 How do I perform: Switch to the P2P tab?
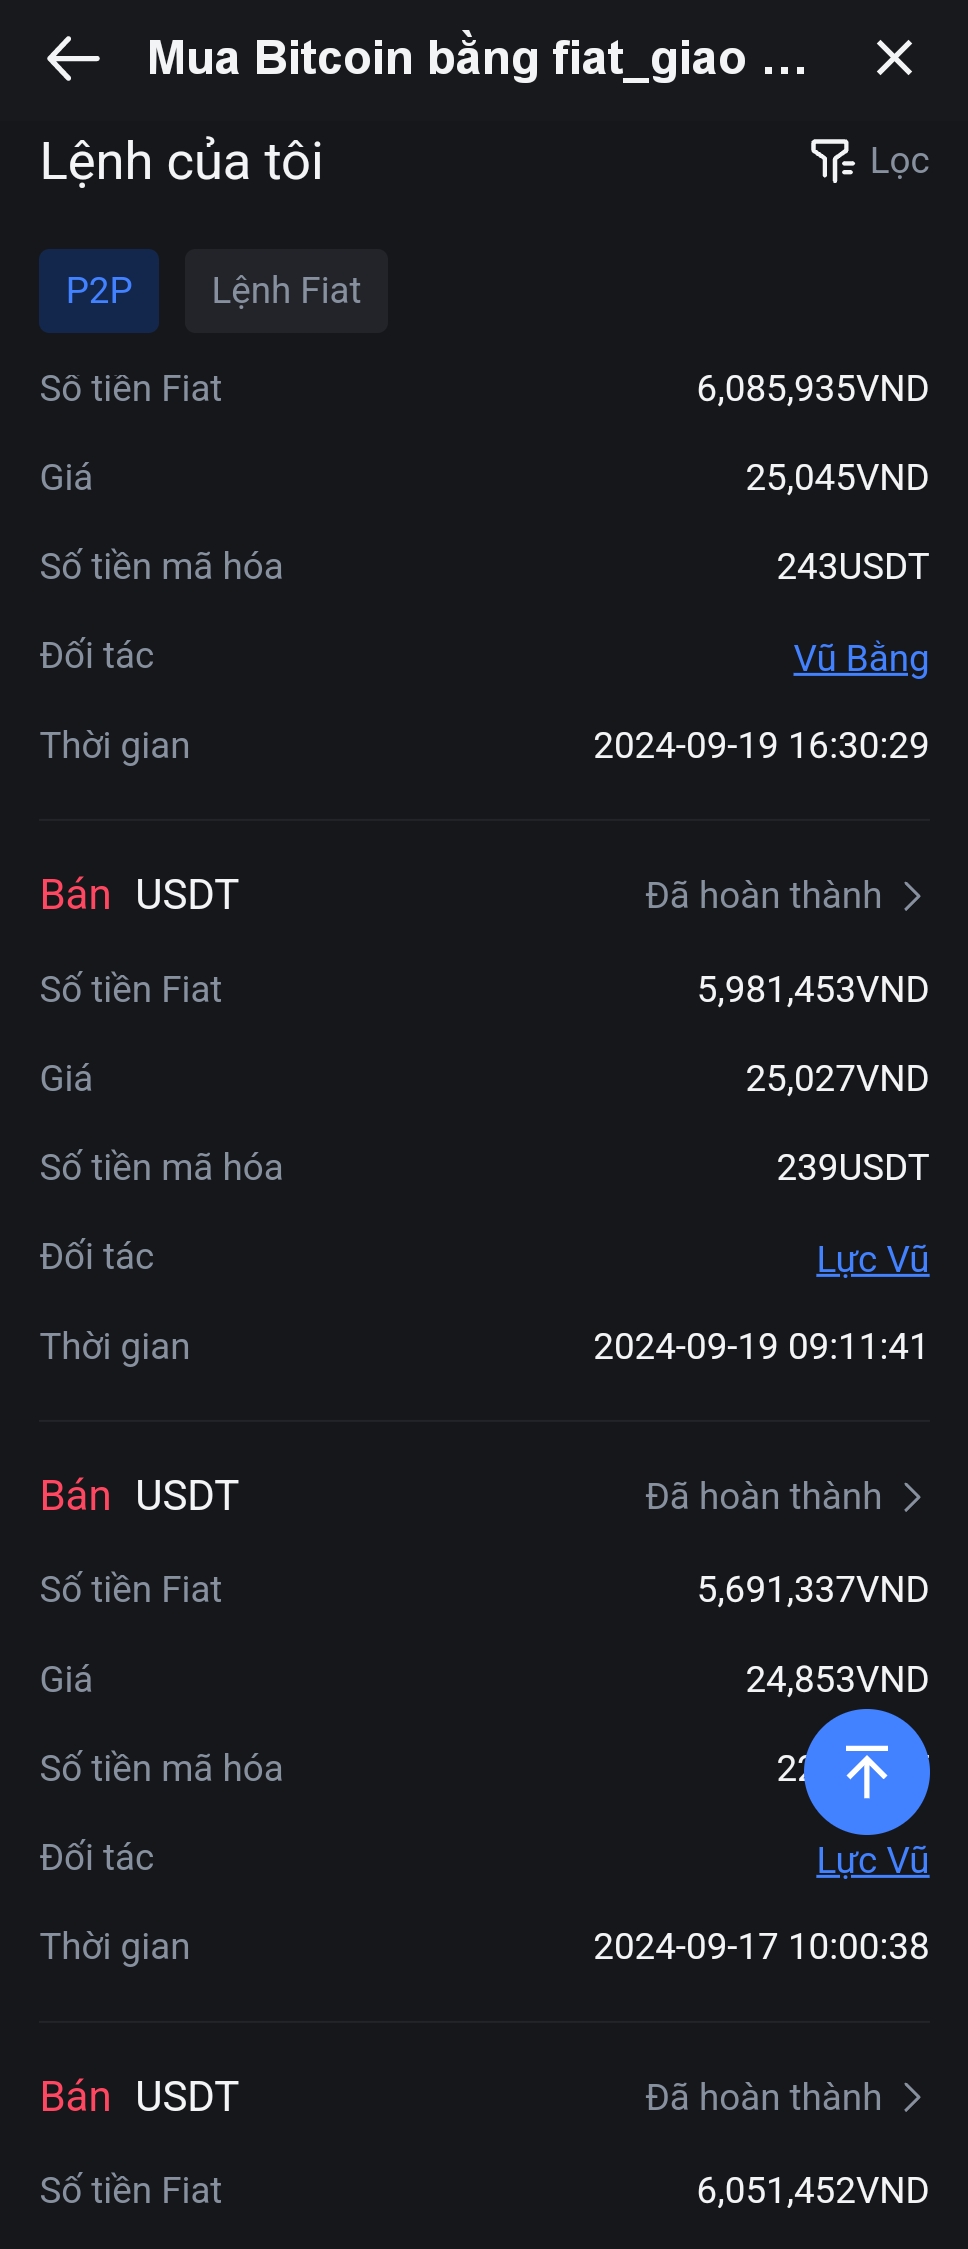(x=99, y=291)
